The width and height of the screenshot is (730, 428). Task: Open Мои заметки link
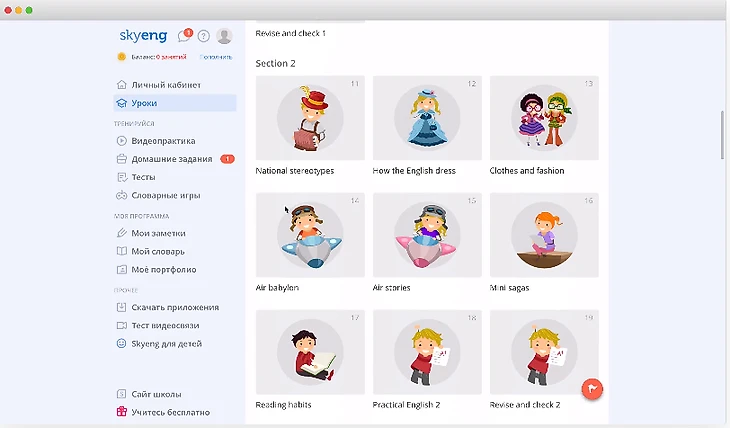158,233
